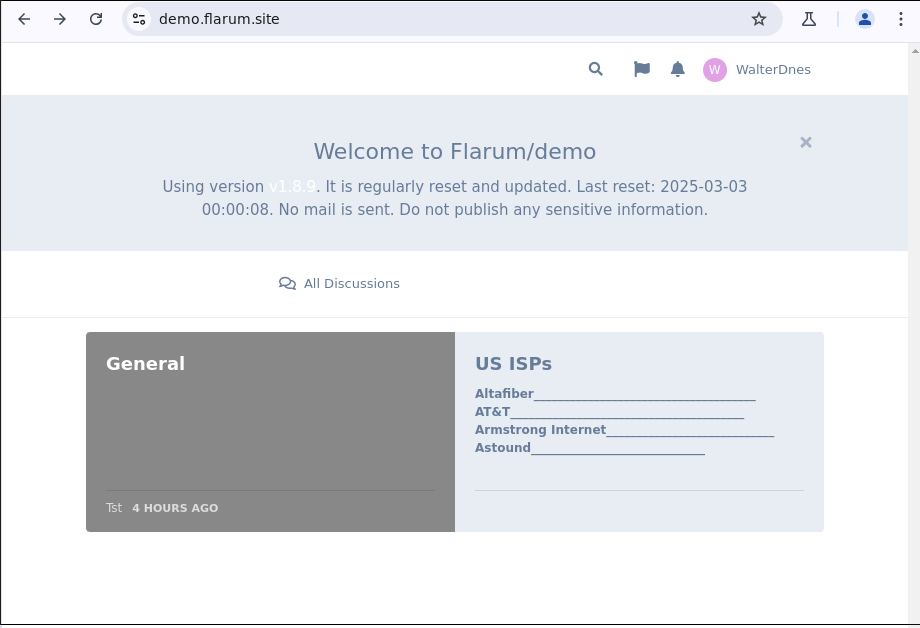
Task: Open Chrome Labs flask icon
Action: [809, 19]
